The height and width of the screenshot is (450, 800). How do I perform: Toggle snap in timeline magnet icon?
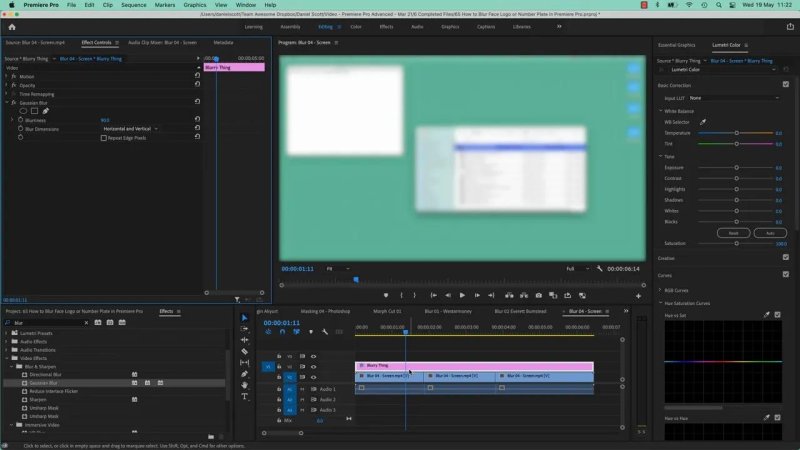click(x=282, y=332)
